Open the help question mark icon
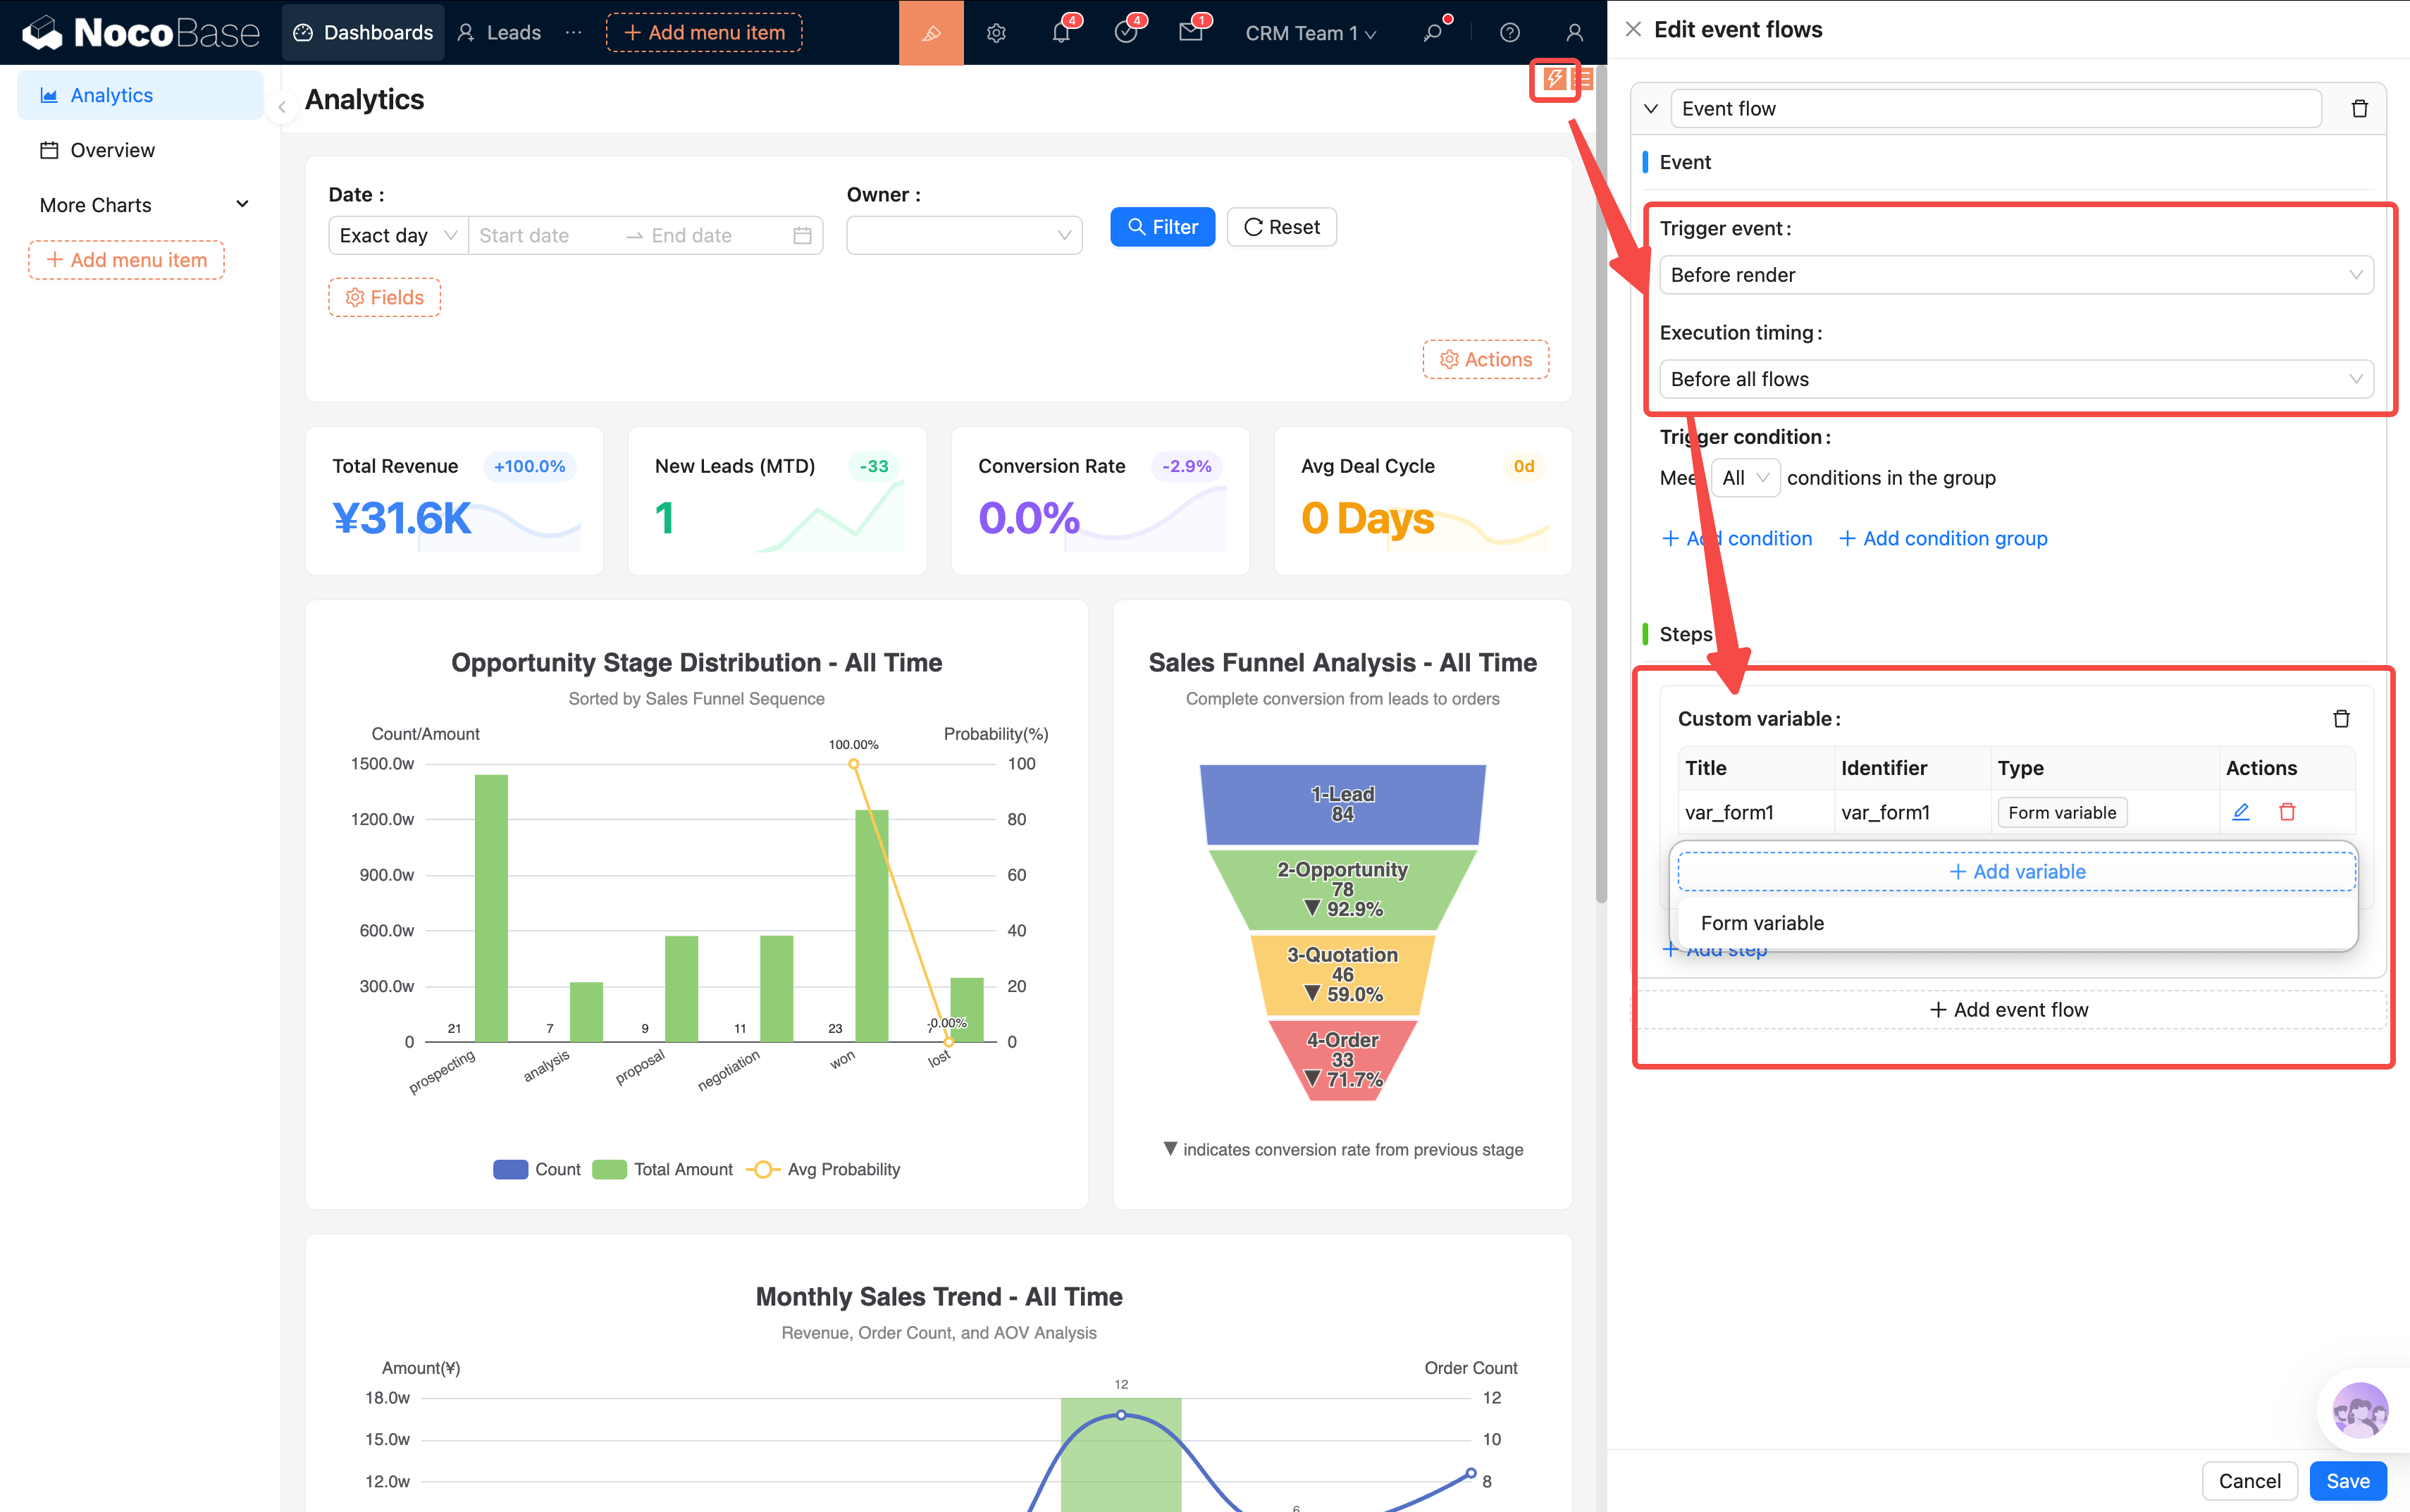Viewport: 2410px width, 1512px height. coord(1509,33)
